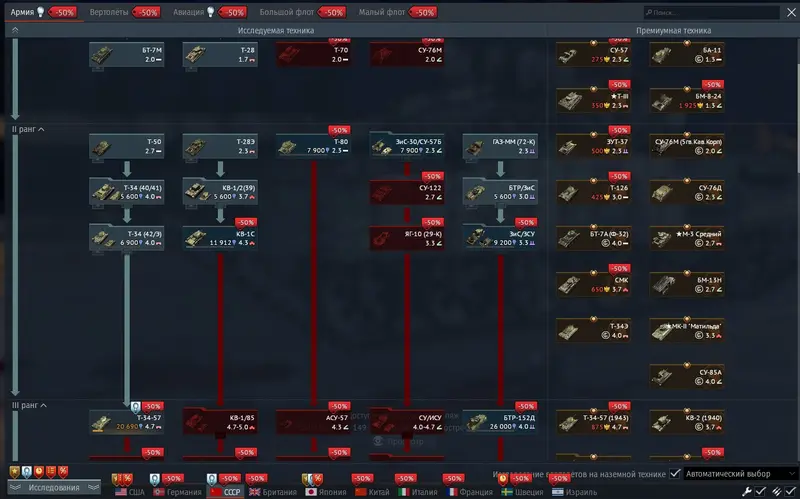The width and height of the screenshot is (800, 499).
Task: Click the ЯГ-10 (29-К) vehicle card
Action: (406, 237)
